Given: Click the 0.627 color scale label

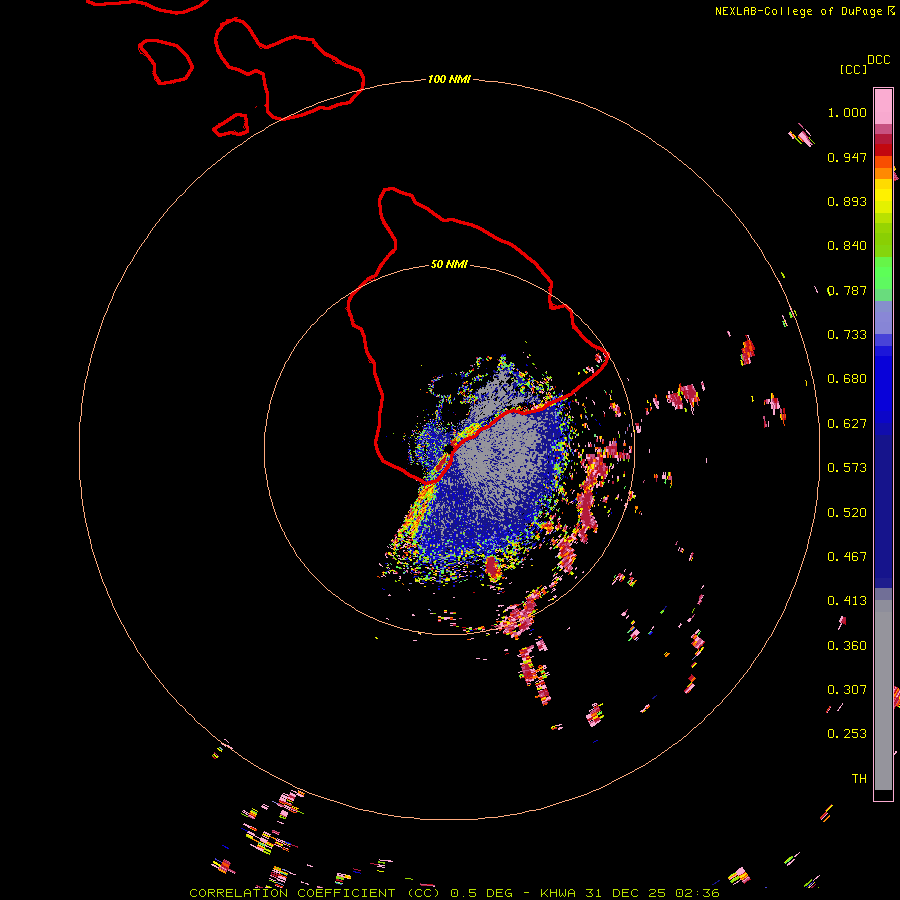Looking at the screenshot, I should coord(847,424).
